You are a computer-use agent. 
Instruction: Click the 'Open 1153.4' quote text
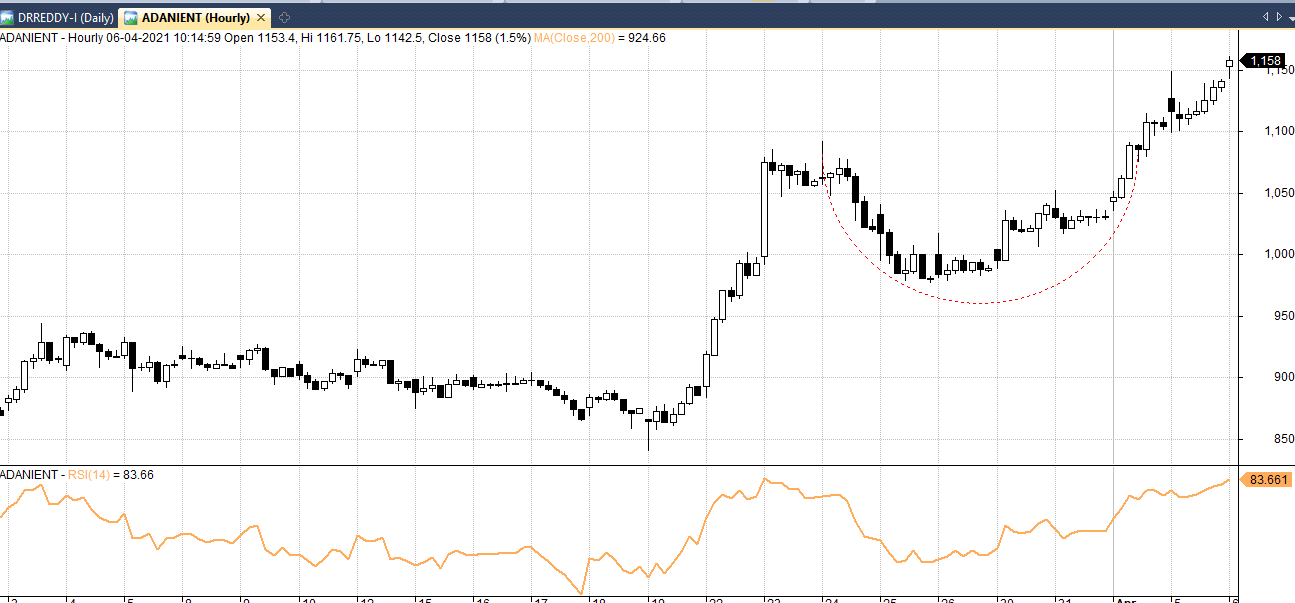(262, 38)
